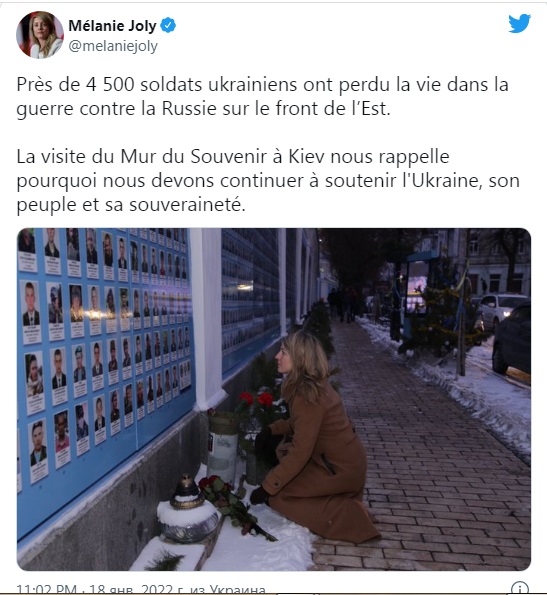Screen dimensions: 547x595
Task: Open the Украина location link
Action: click(x=237, y=589)
